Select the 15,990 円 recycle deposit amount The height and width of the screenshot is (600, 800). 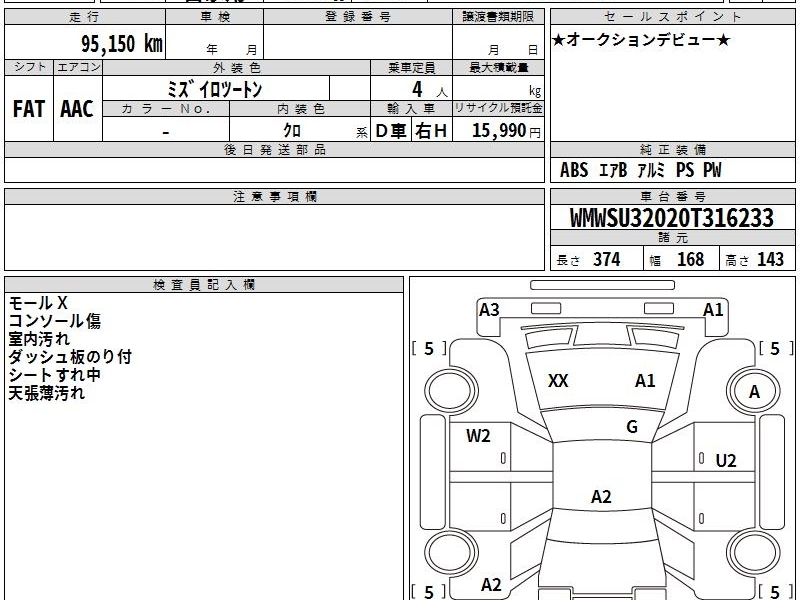click(506, 131)
